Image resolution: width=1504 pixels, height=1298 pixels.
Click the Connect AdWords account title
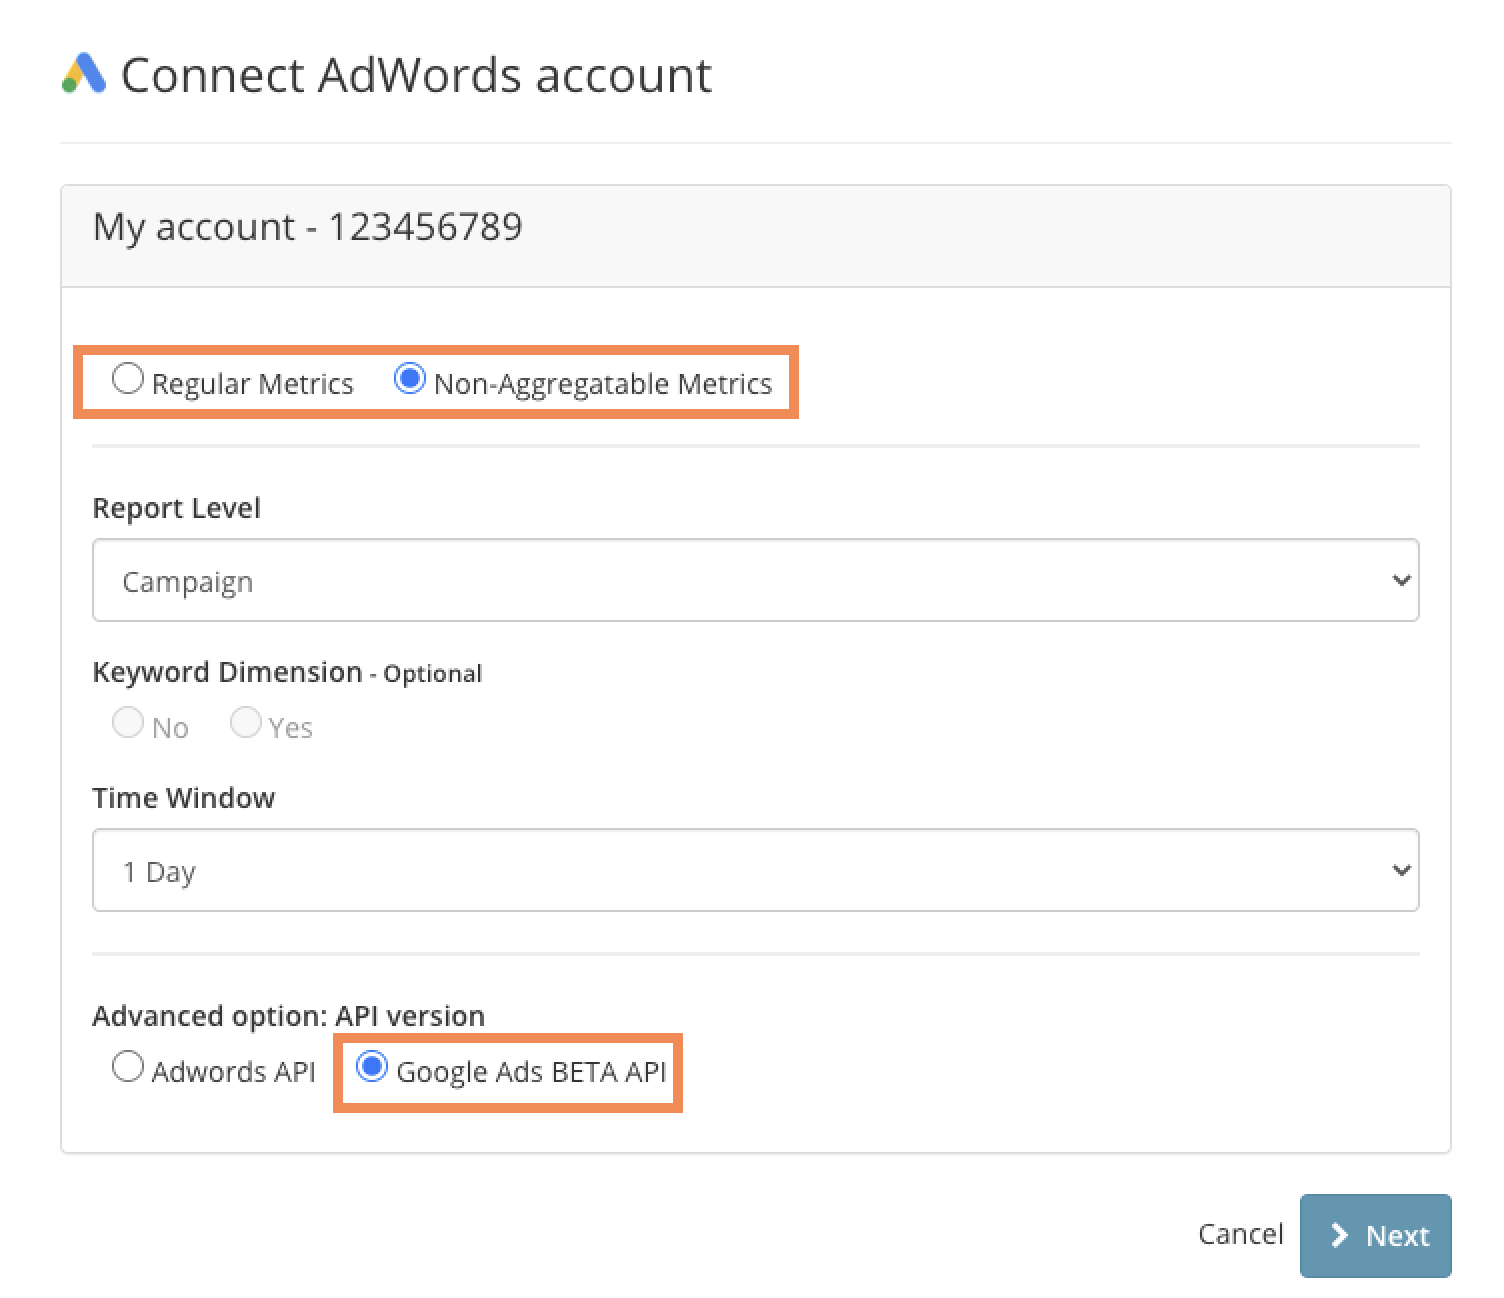tap(416, 76)
